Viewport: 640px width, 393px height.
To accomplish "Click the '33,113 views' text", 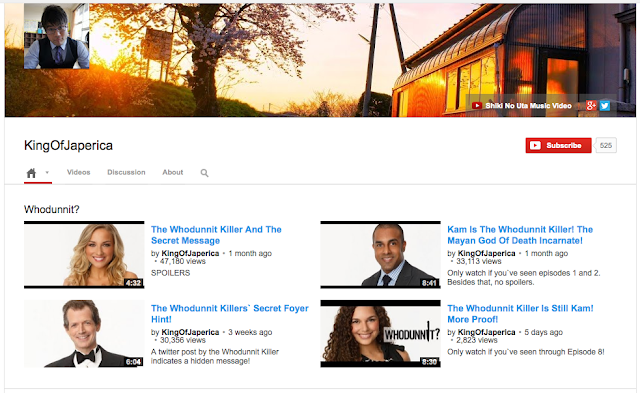I will (479, 261).
